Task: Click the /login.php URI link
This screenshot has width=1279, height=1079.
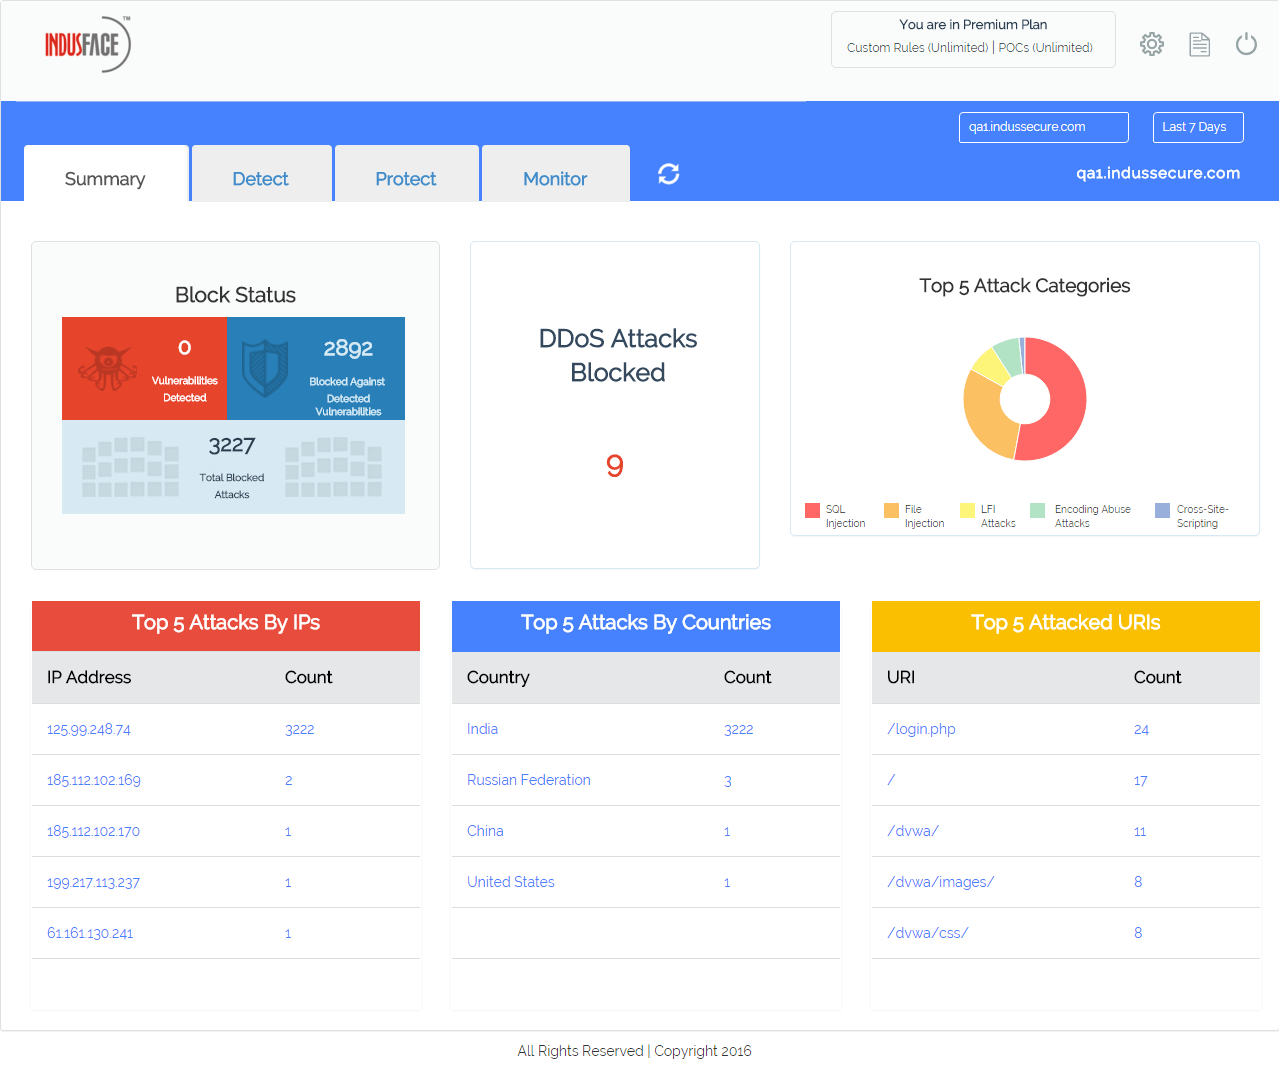Action: [921, 729]
